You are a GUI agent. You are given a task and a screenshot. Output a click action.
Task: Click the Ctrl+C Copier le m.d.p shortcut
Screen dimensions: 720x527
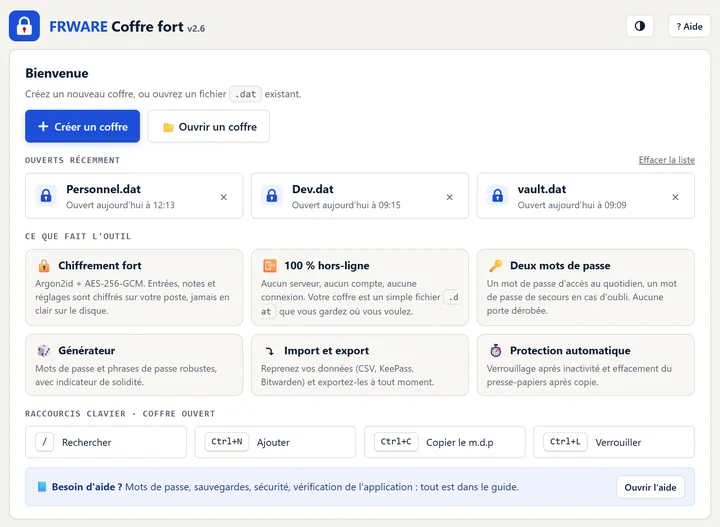[x=444, y=442]
